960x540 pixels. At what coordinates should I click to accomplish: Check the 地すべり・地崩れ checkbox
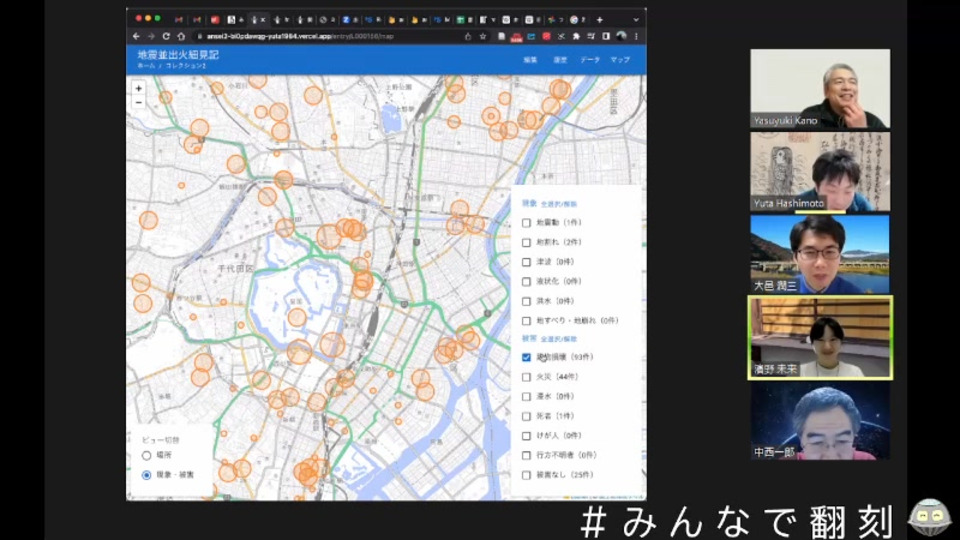coord(526,321)
